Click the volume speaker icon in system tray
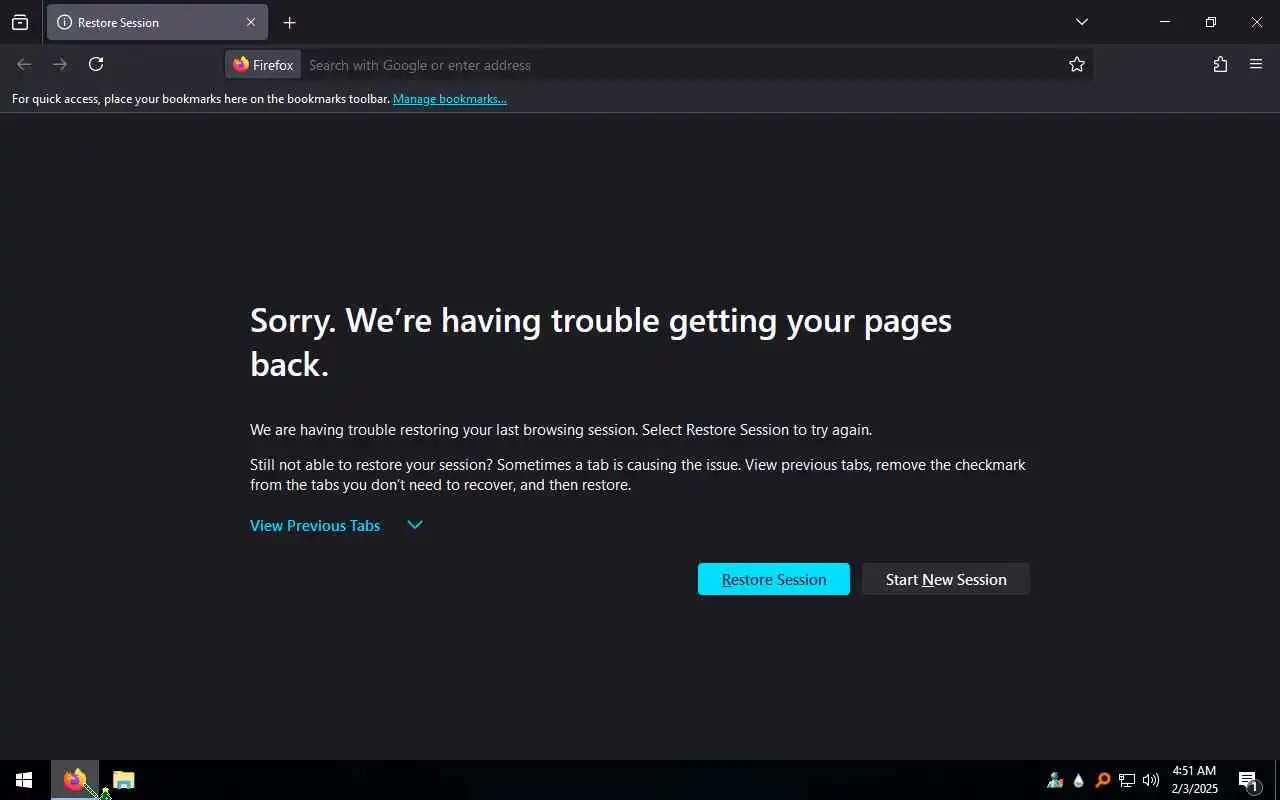This screenshot has width=1280, height=800. [1151, 780]
